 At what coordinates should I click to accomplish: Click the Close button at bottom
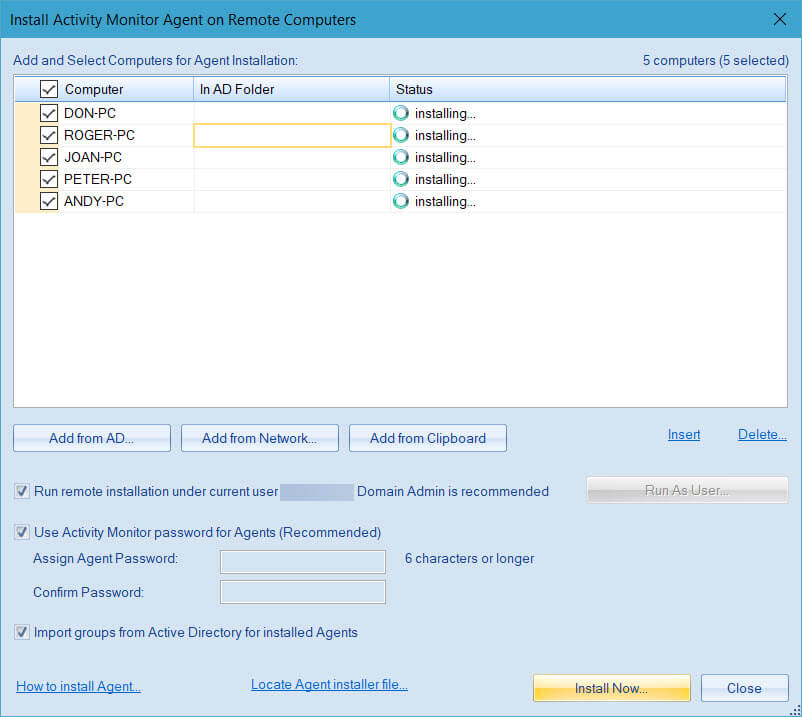745,688
